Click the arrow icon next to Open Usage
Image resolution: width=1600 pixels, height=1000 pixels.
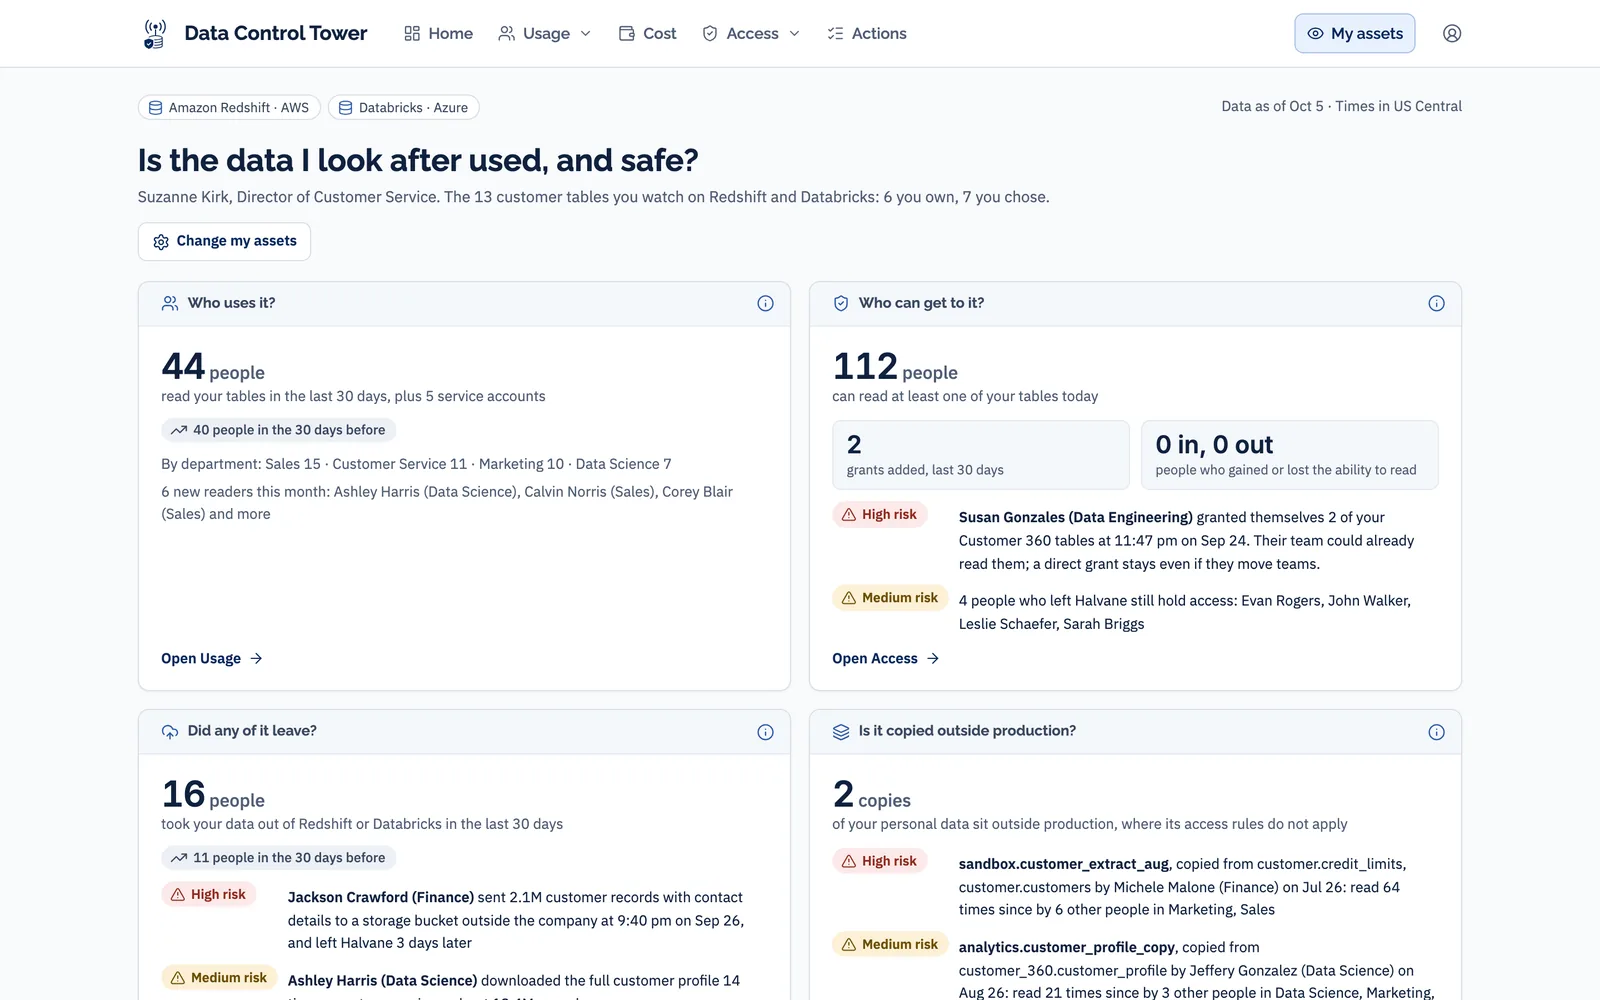pos(256,658)
